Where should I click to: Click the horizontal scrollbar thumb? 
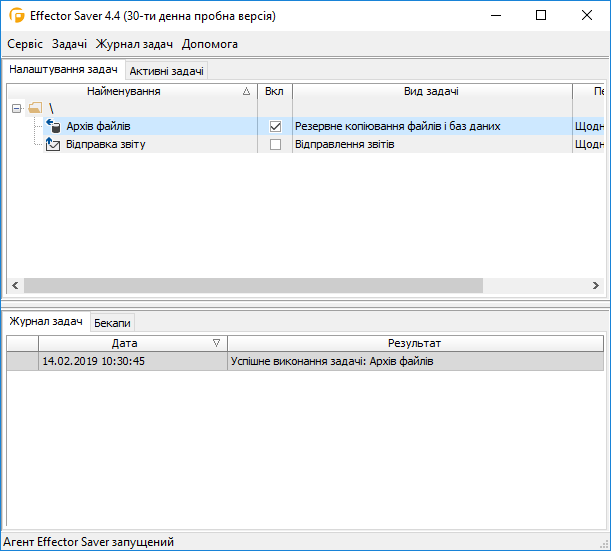(x=253, y=285)
